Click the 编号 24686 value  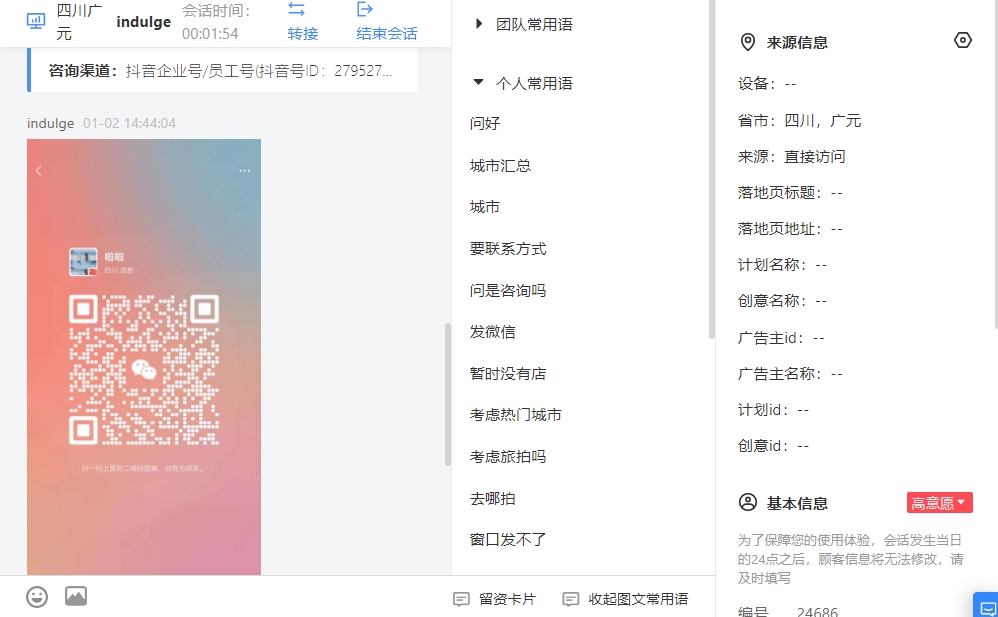pos(817,611)
